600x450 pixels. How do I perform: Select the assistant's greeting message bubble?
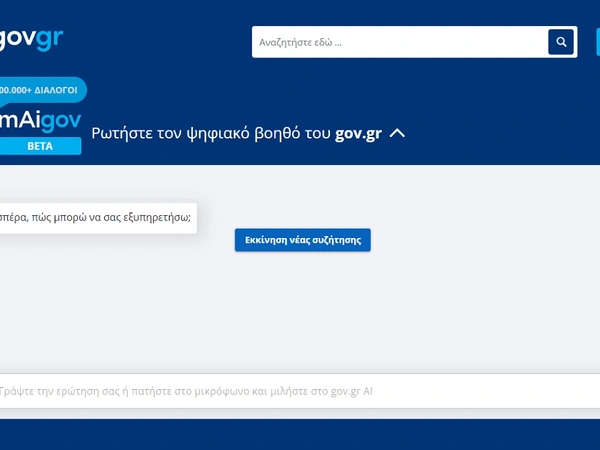click(x=97, y=218)
